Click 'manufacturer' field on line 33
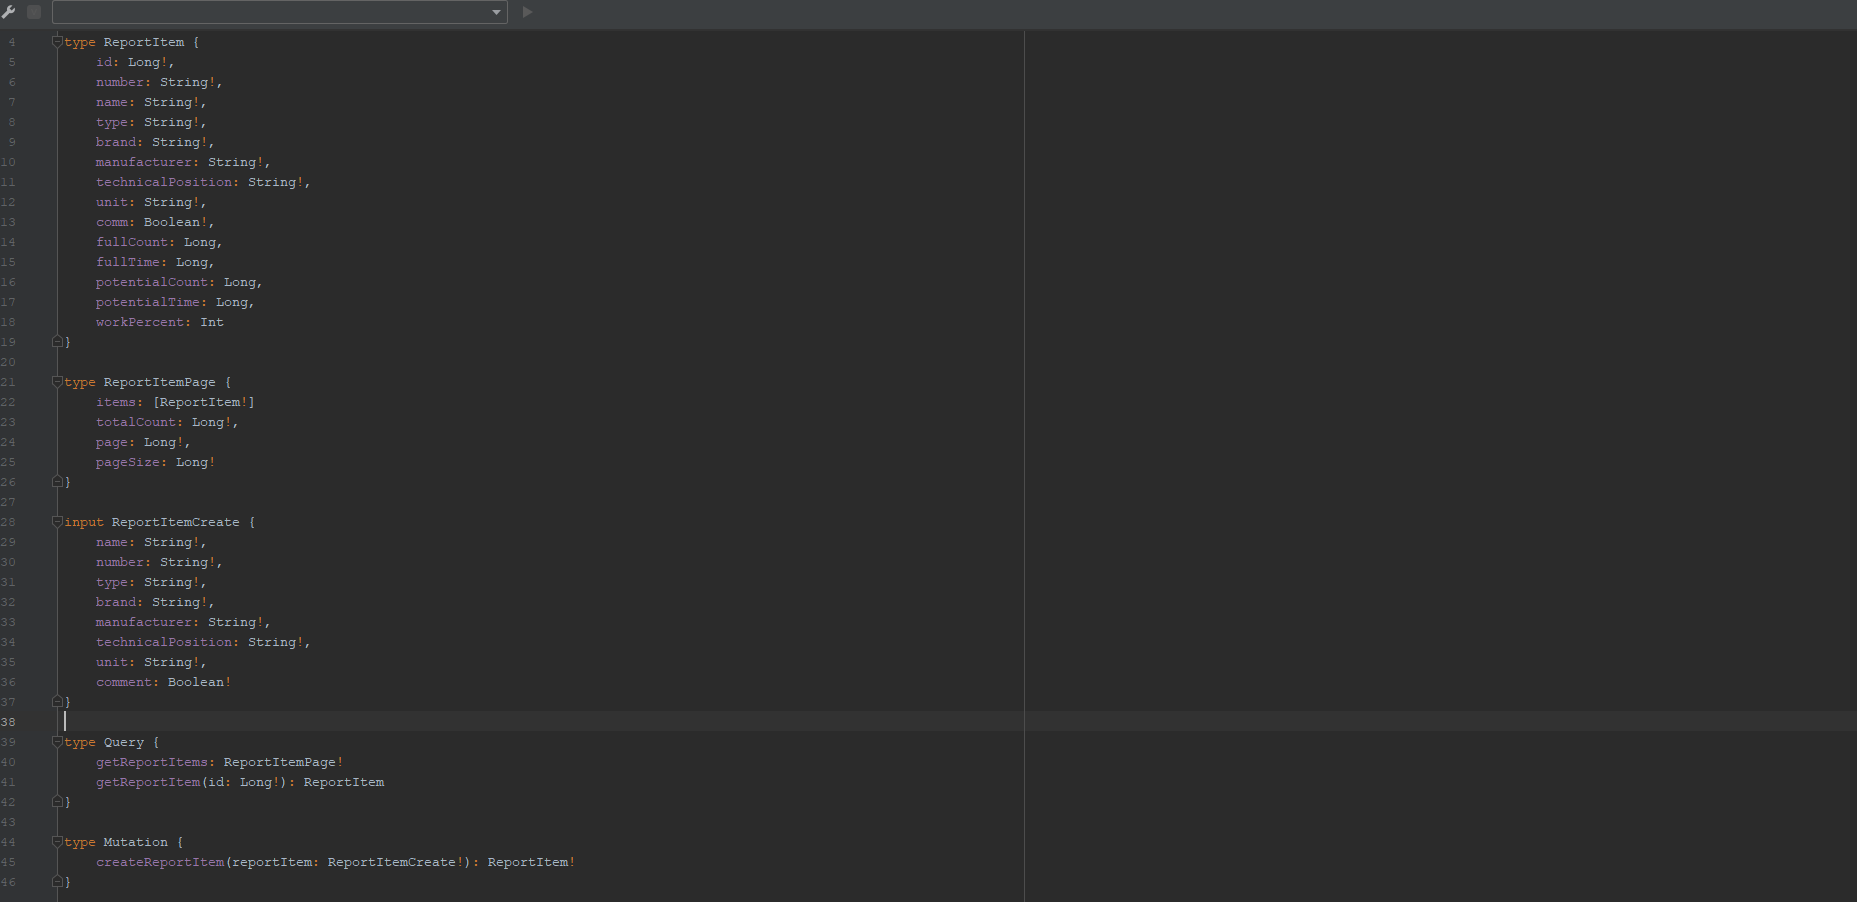Image resolution: width=1857 pixels, height=902 pixels. tap(144, 622)
